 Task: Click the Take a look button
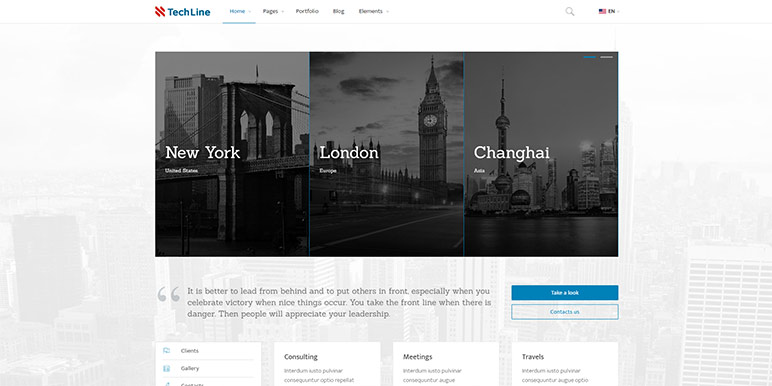(x=565, y=292)
